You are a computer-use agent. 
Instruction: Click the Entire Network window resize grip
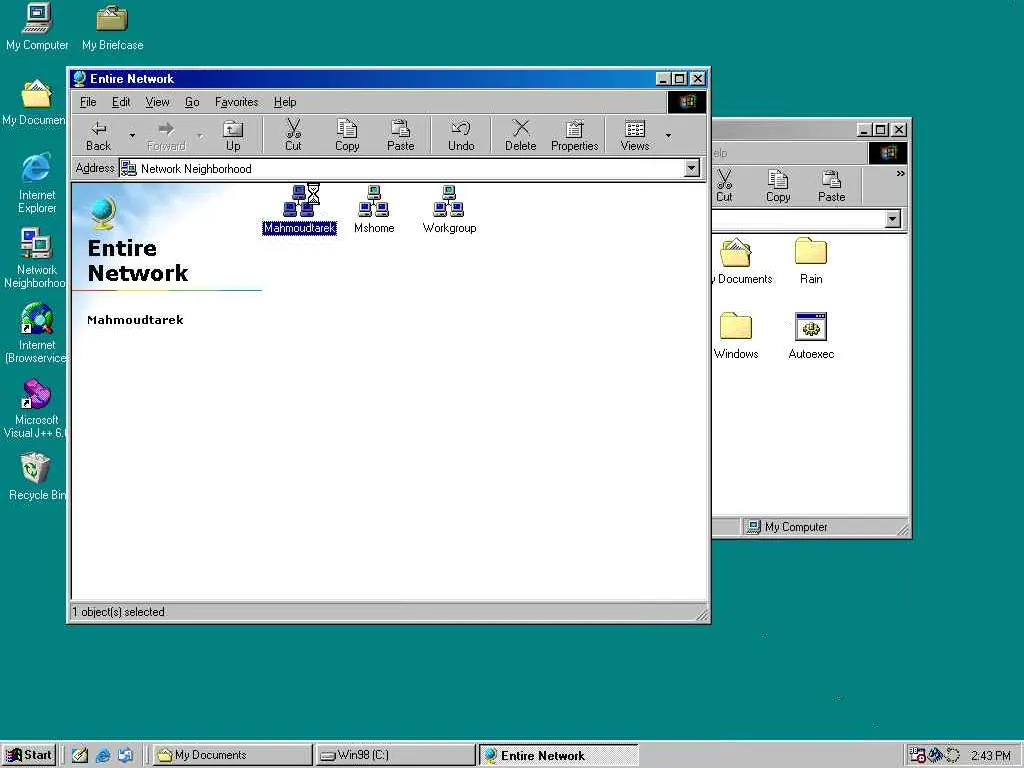point(702,613)
